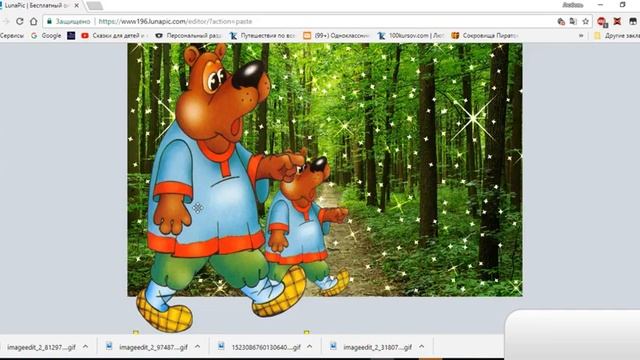
Task: Open the Другие закладки bookmarks folder
Action: click(617, 36)
